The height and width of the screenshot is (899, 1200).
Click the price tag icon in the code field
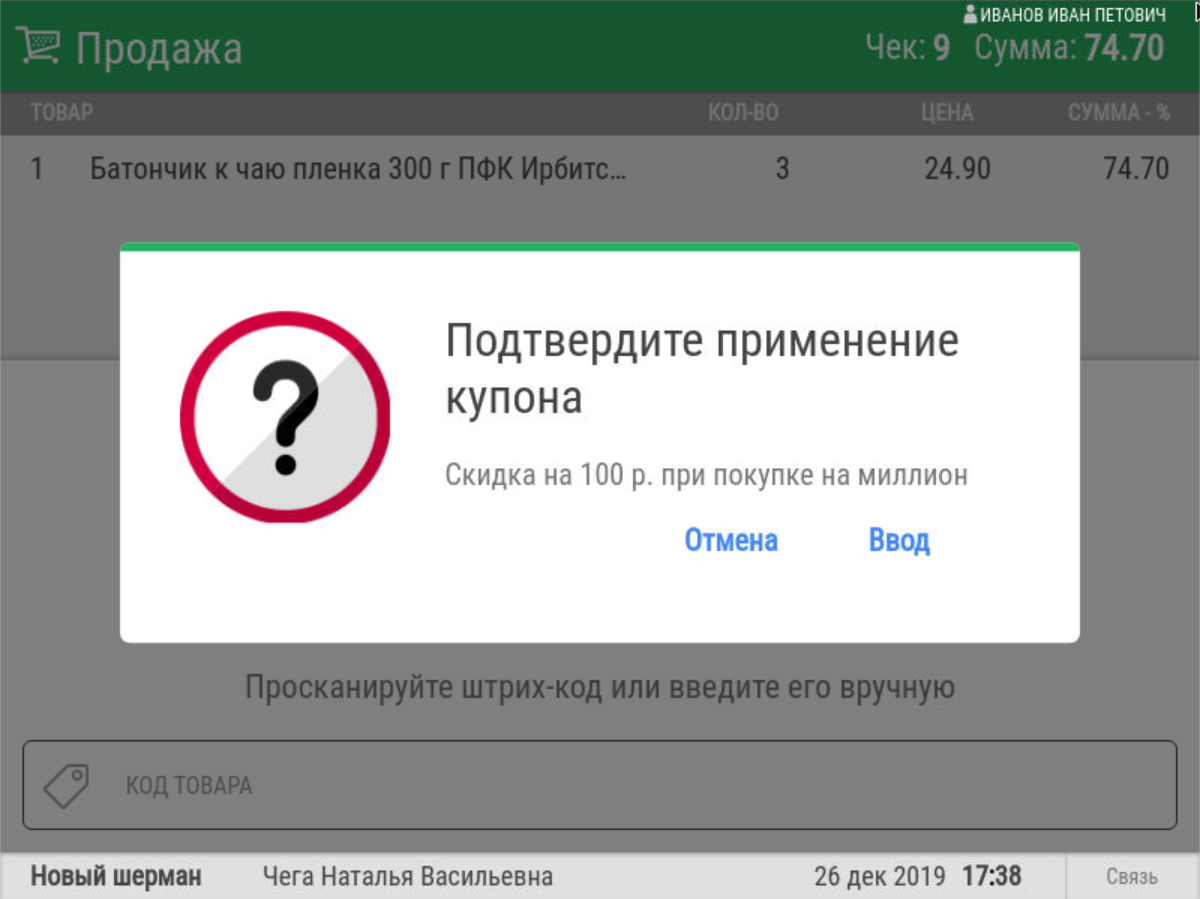(x=66, y=786)
